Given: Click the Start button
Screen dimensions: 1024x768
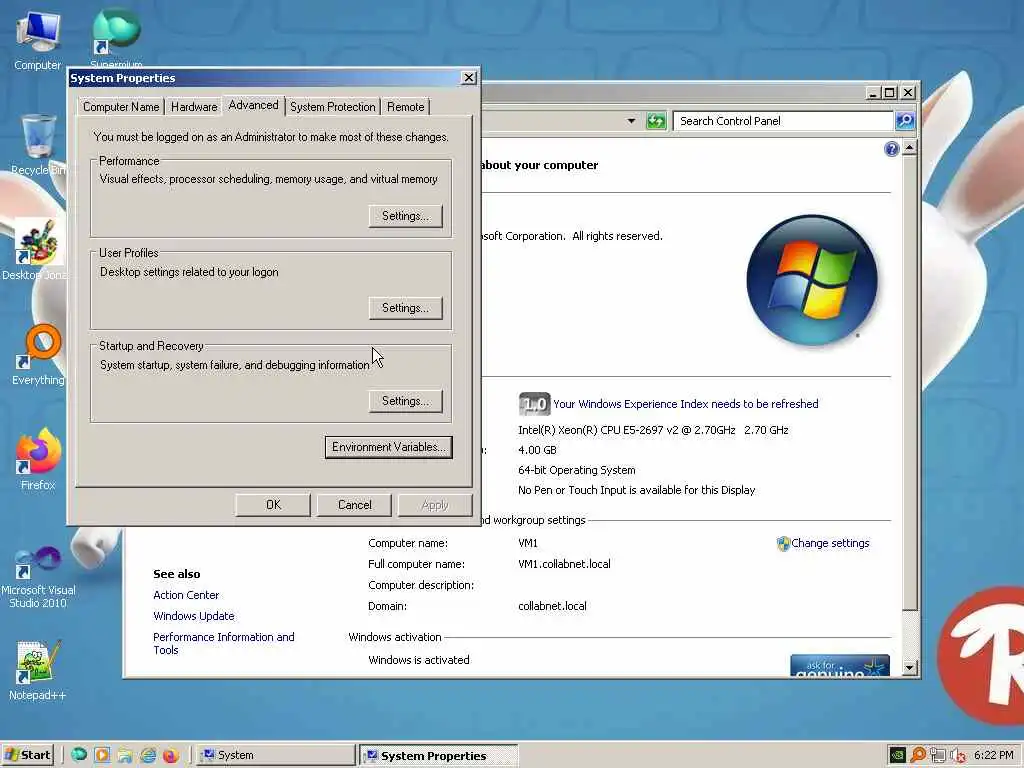Looking at the screenshot, I should [x=27, y=755].
